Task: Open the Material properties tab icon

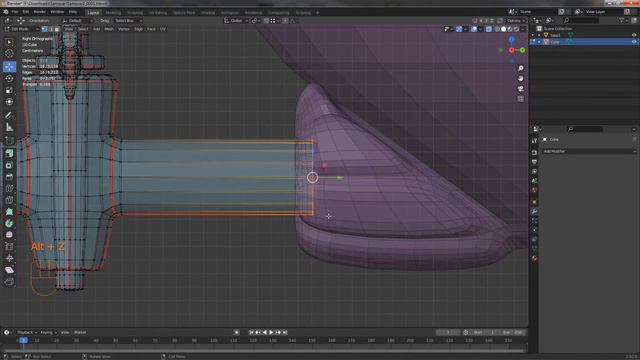Action: pos(534,258)
